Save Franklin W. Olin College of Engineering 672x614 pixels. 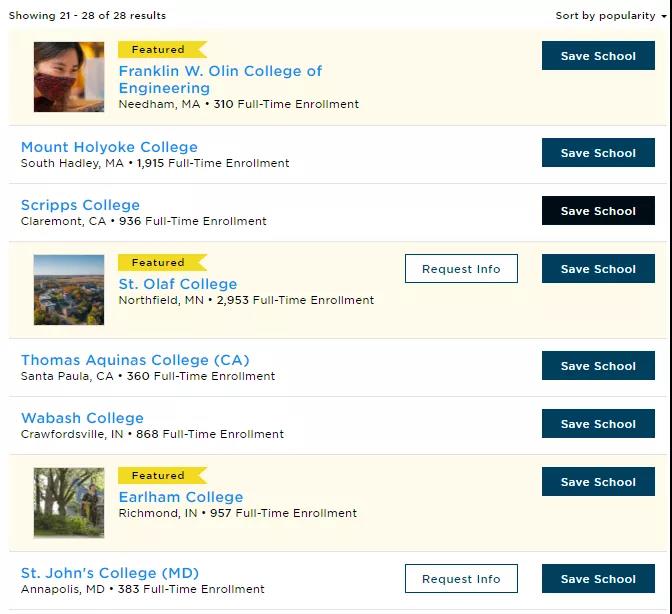point(598,56)
